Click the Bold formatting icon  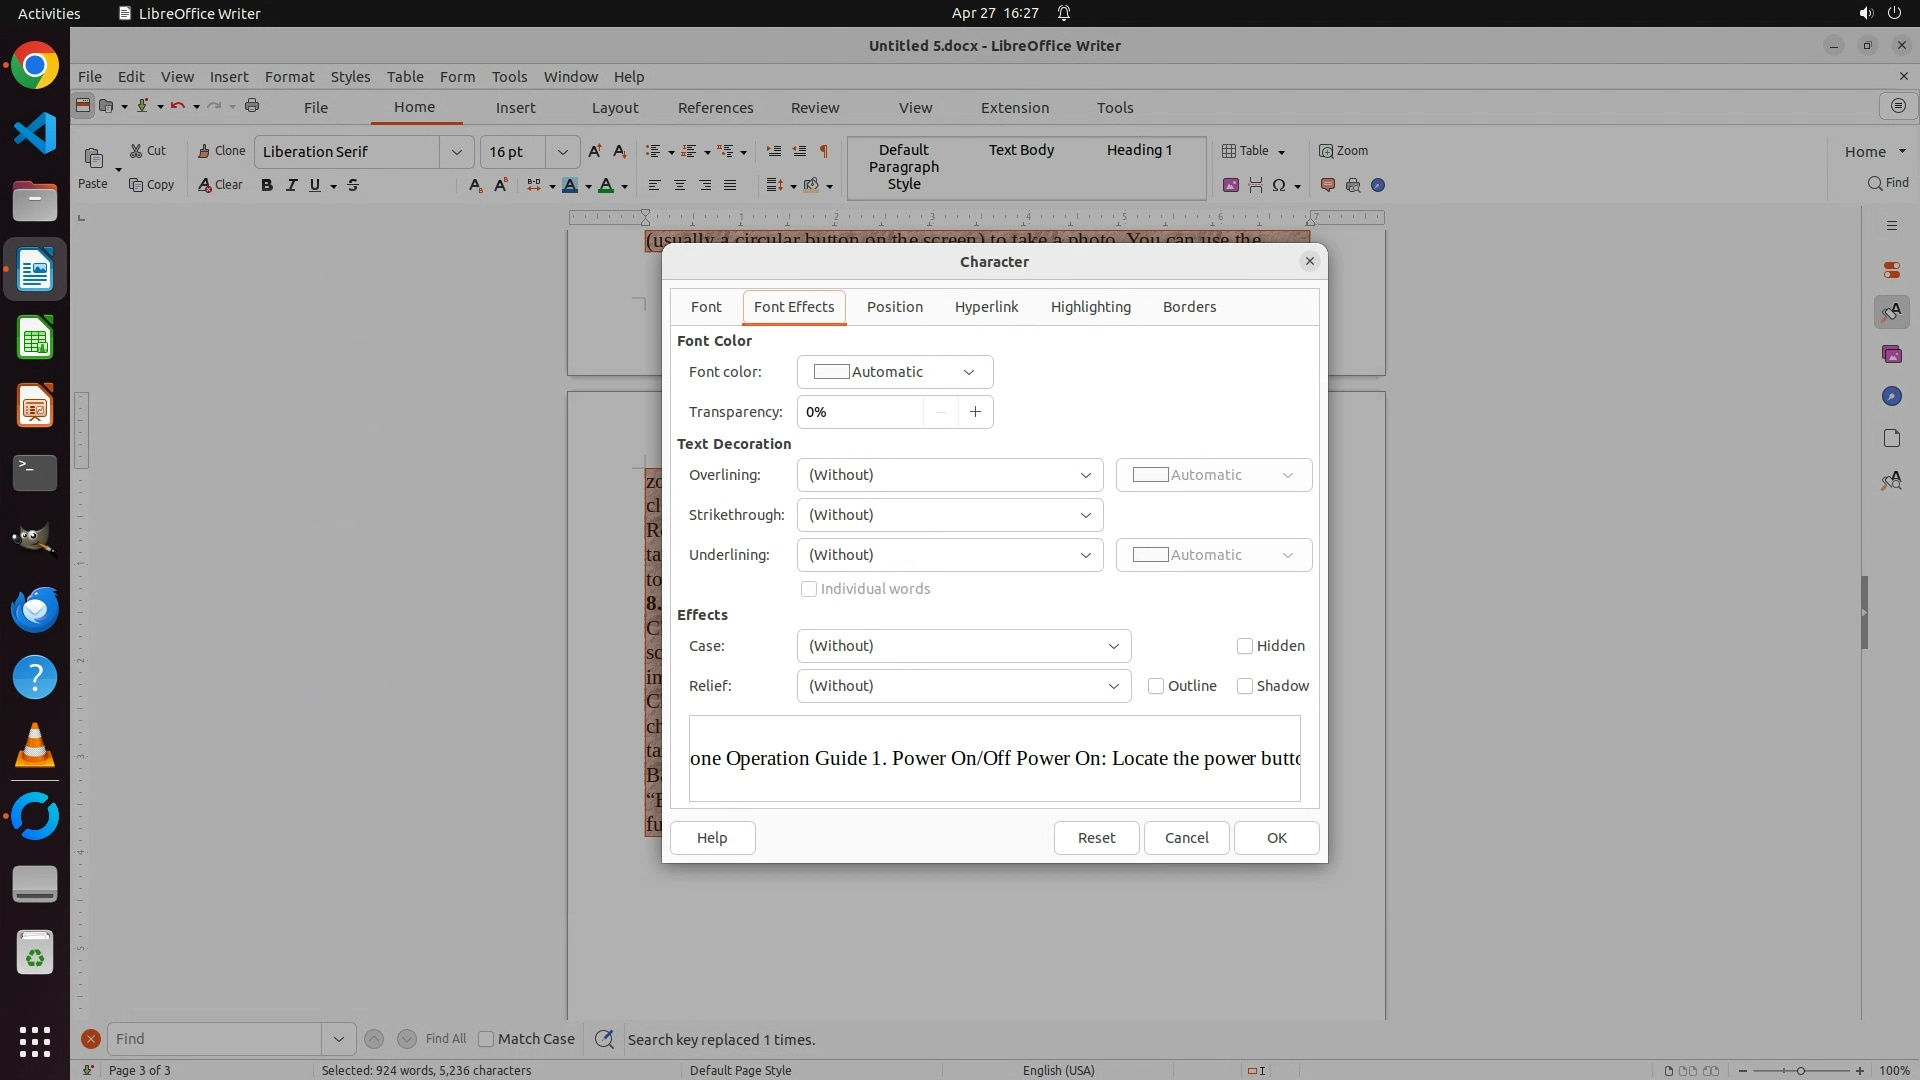click(x=266, y=185)
